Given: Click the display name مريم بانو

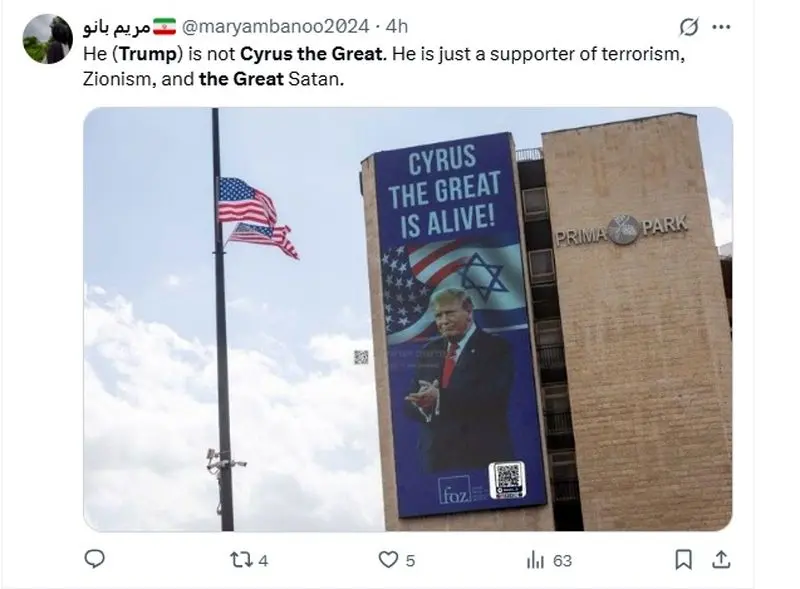Looking at the screenshot, I should (117, 27).
